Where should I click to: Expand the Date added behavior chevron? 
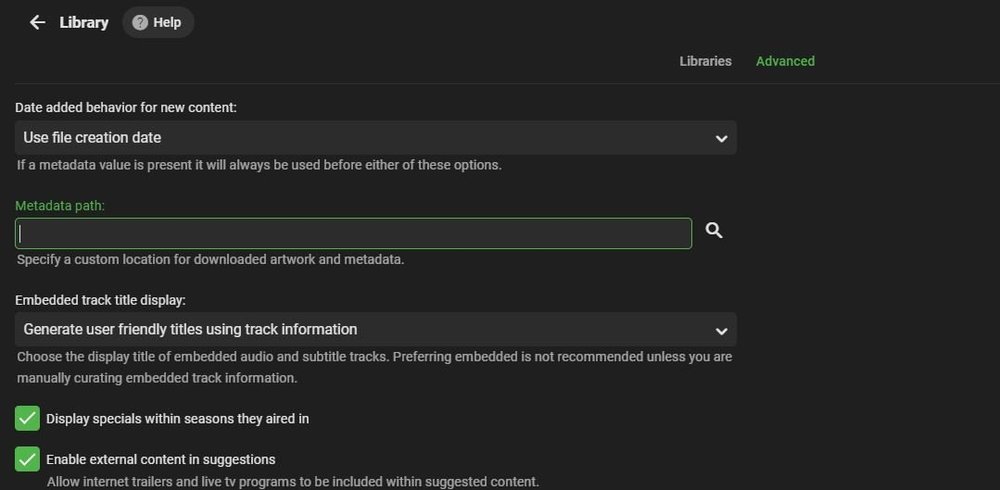[x=721, y=138]
